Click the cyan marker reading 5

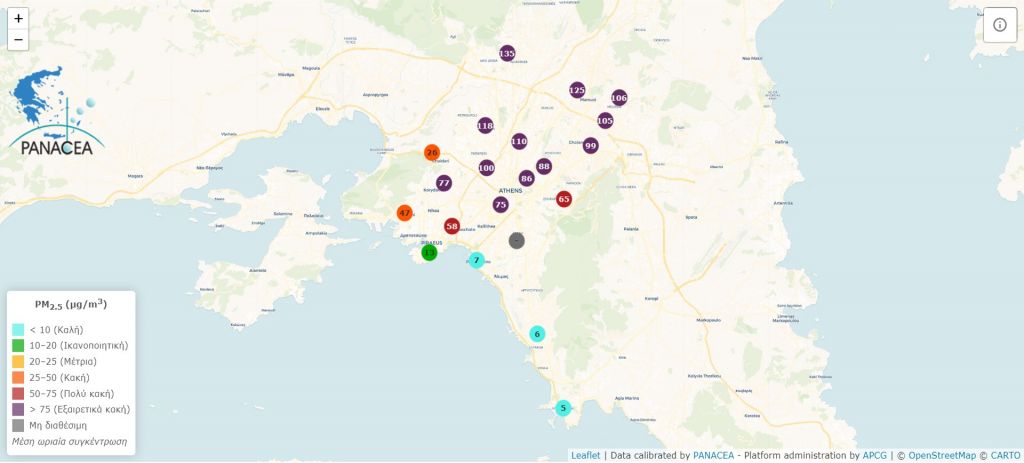pyautogui.click(x=563, y=407)
